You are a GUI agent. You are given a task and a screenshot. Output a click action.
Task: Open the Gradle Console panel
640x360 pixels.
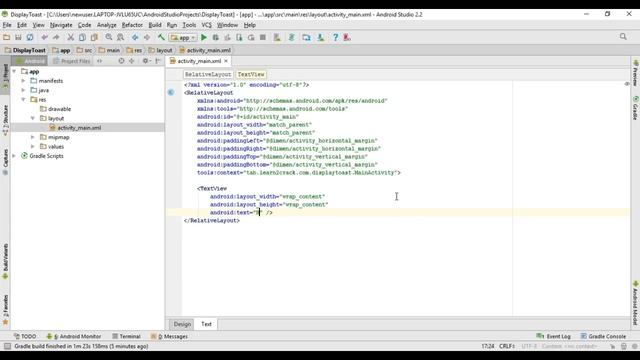[x=603, y=336]
